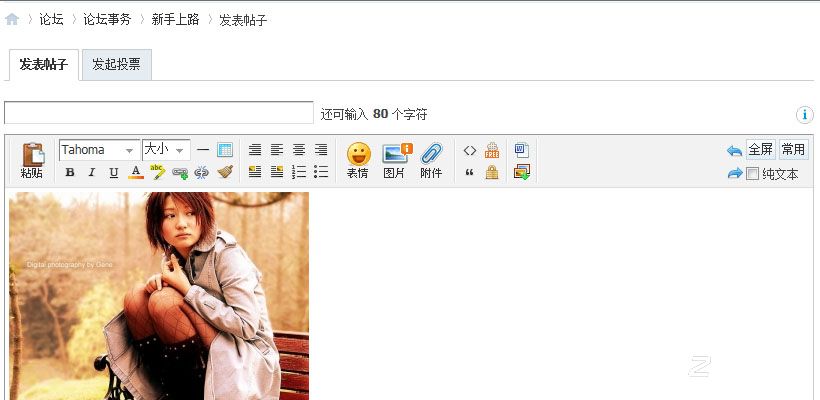Switch to the 发起投票 poll tab
Screen dimensions: 820x400
pyautogui.click(x=117, y=65)
